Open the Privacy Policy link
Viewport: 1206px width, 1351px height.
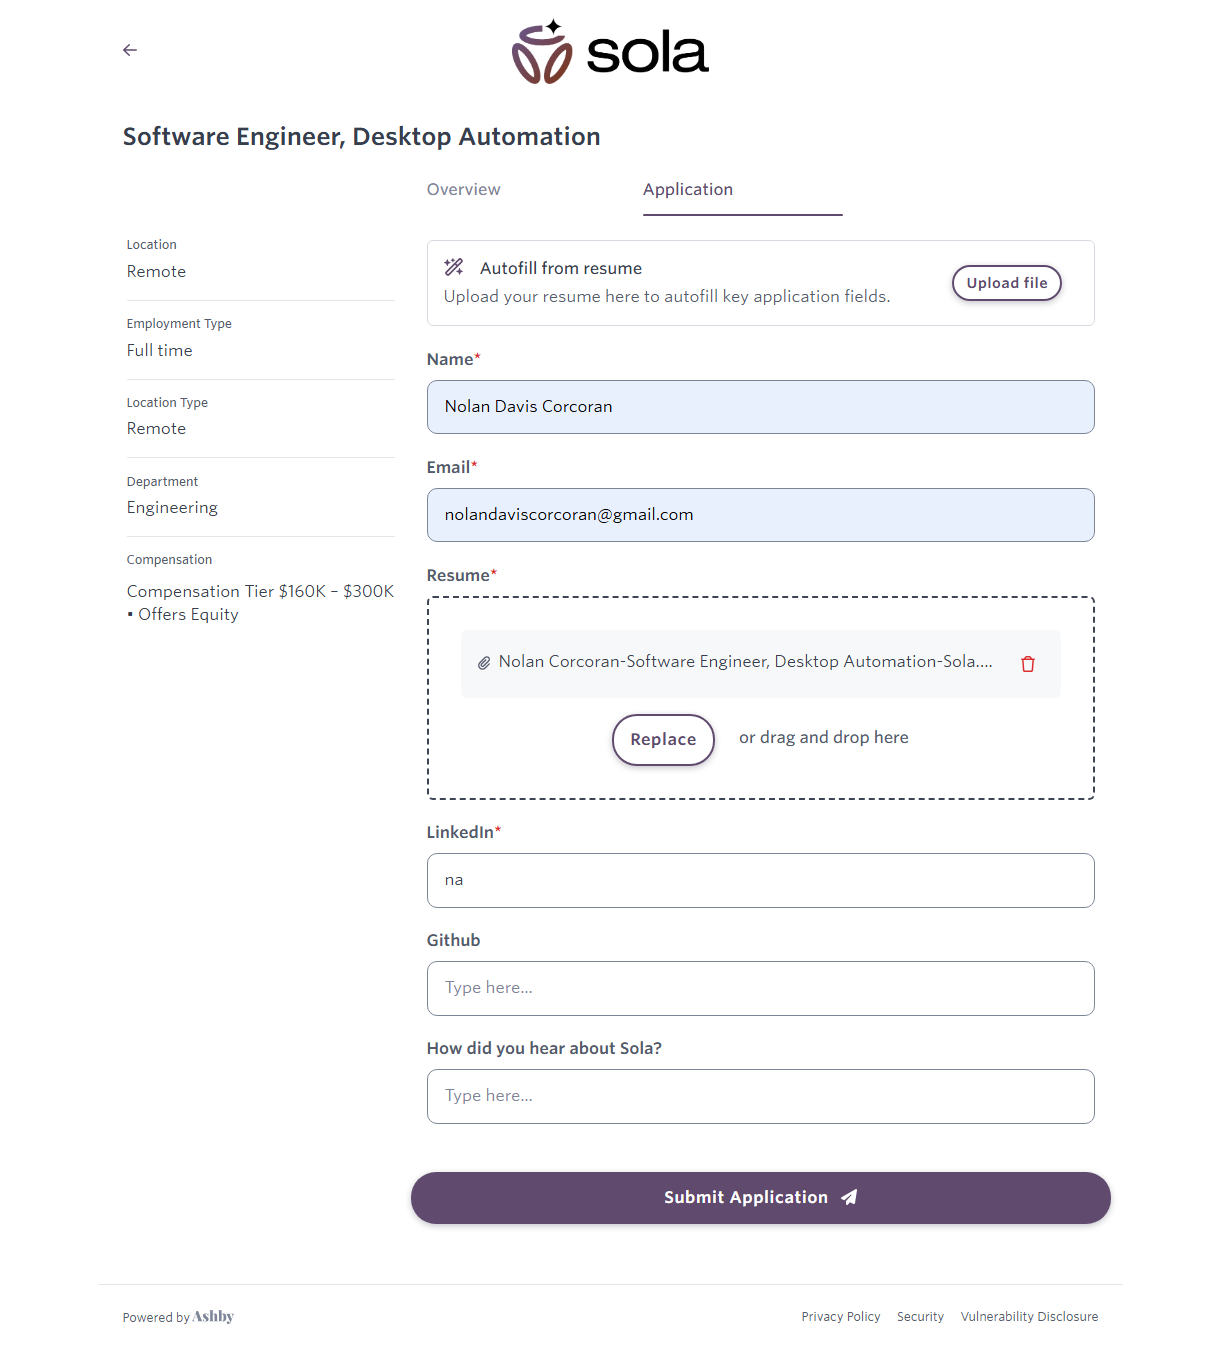tap(841, 1317)
